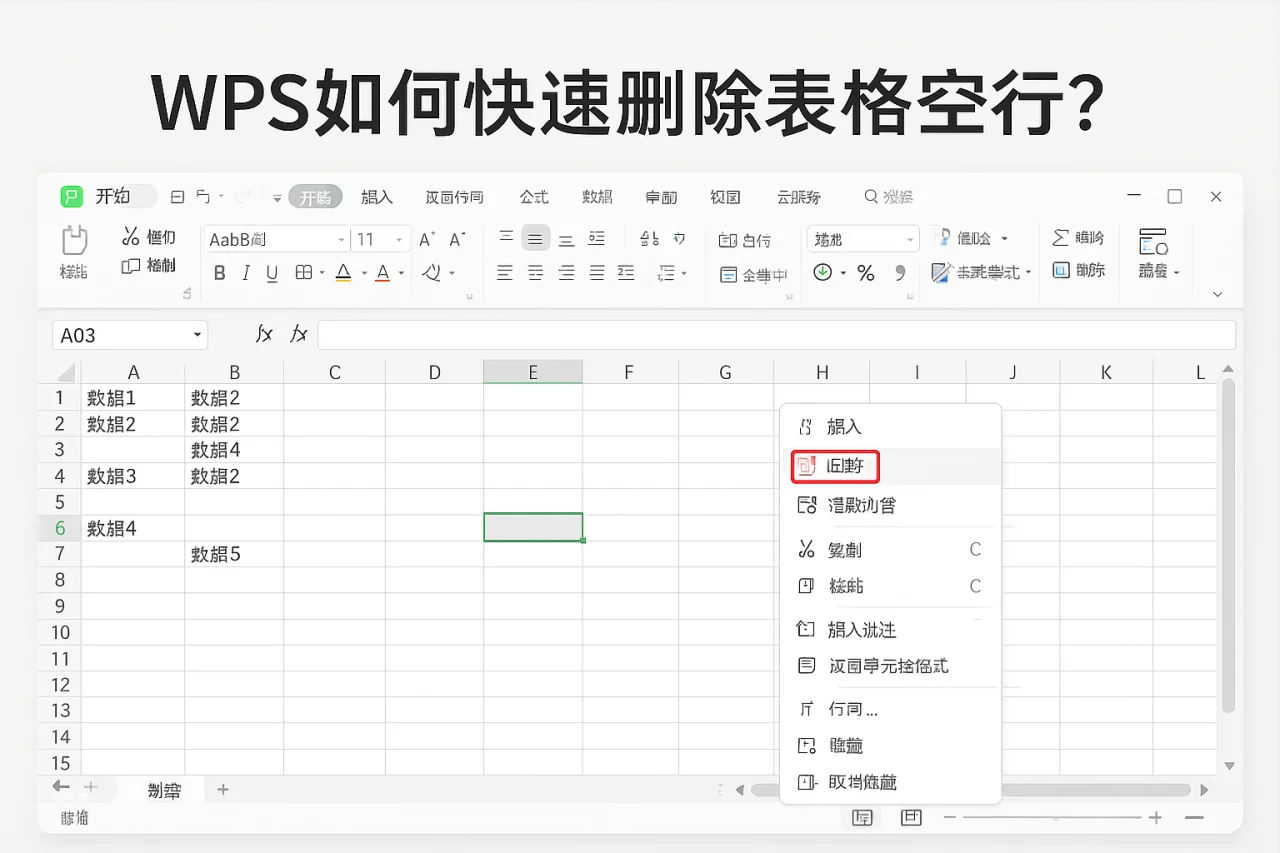Click the AutoSum icon in the ribbon
The height and width of the screenshot is (853, 1280).
[1062, 237]
